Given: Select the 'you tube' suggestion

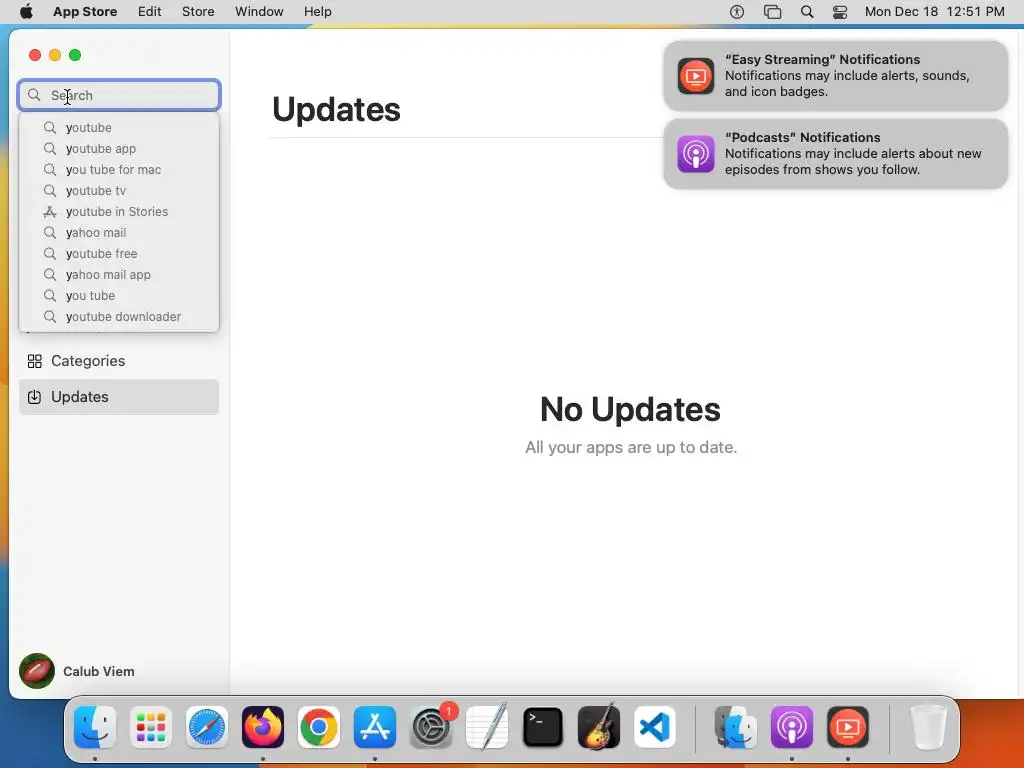Looking at the screenshot, I should pos(119,295).
